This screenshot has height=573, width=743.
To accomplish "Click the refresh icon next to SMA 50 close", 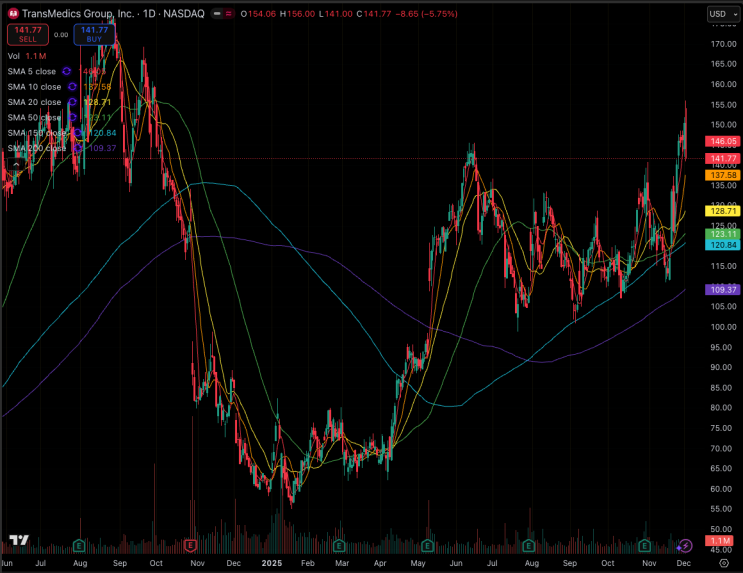I will click(72, 117).
